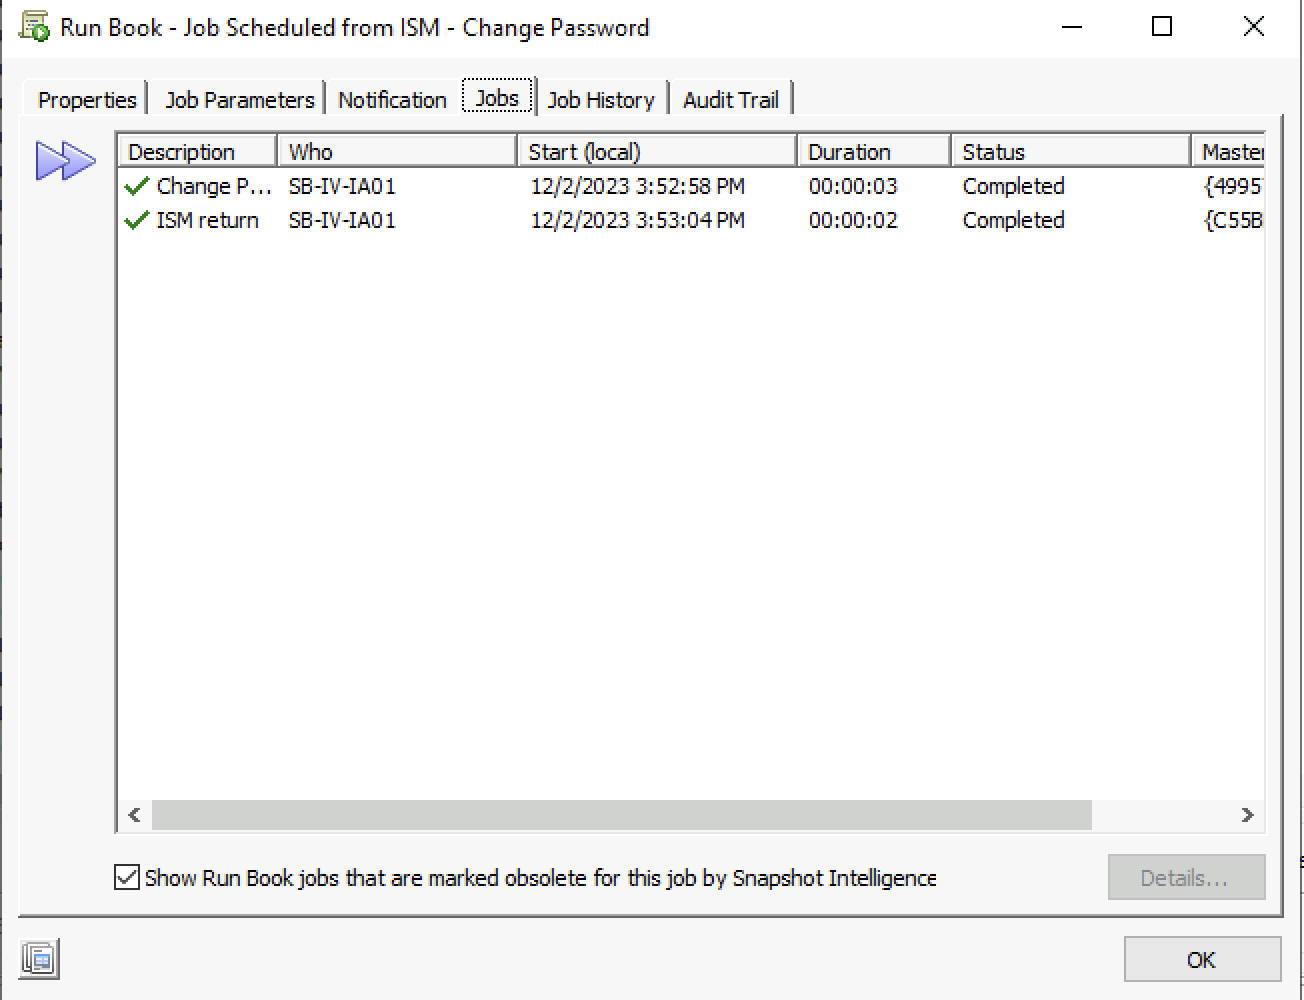The height and width of the screenshot is (1000, 1304).
Task: Click the double-arrow Run Book jobs icon
Action: click(65, 160)
